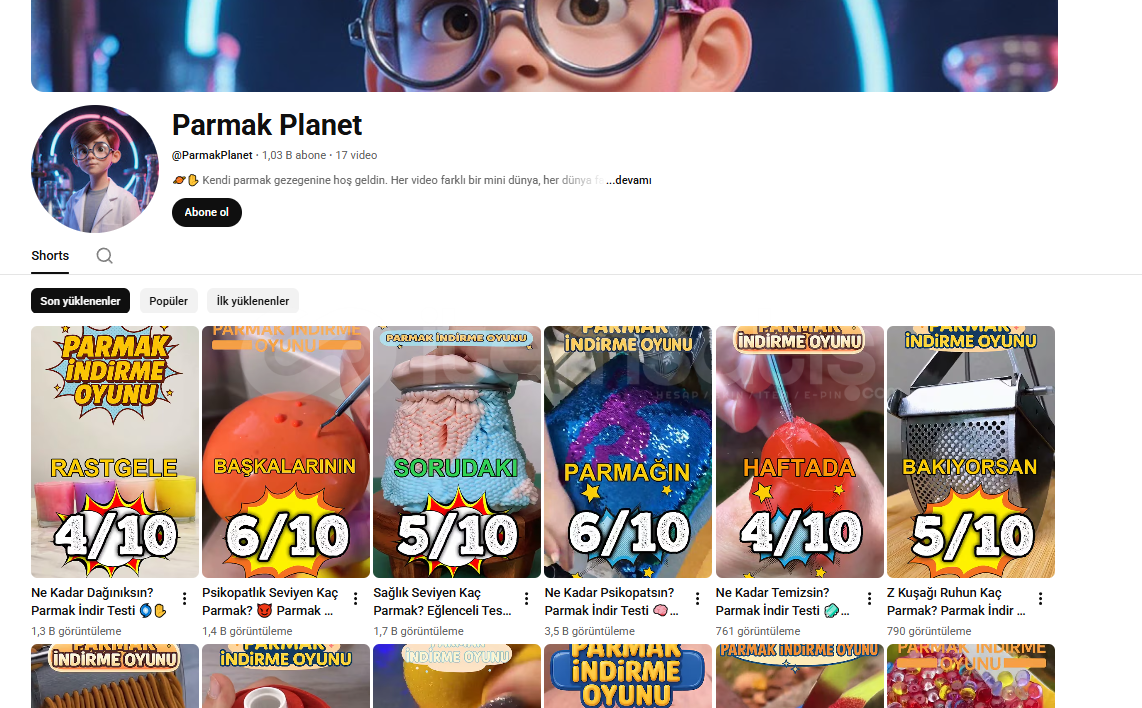Image resolution: width=1142 pixels, height=708 pixels.
Task: Open three-dot menu for Ne Kadar Psikopatsın video
Action: pyautogui.click(x=698, y=599)
